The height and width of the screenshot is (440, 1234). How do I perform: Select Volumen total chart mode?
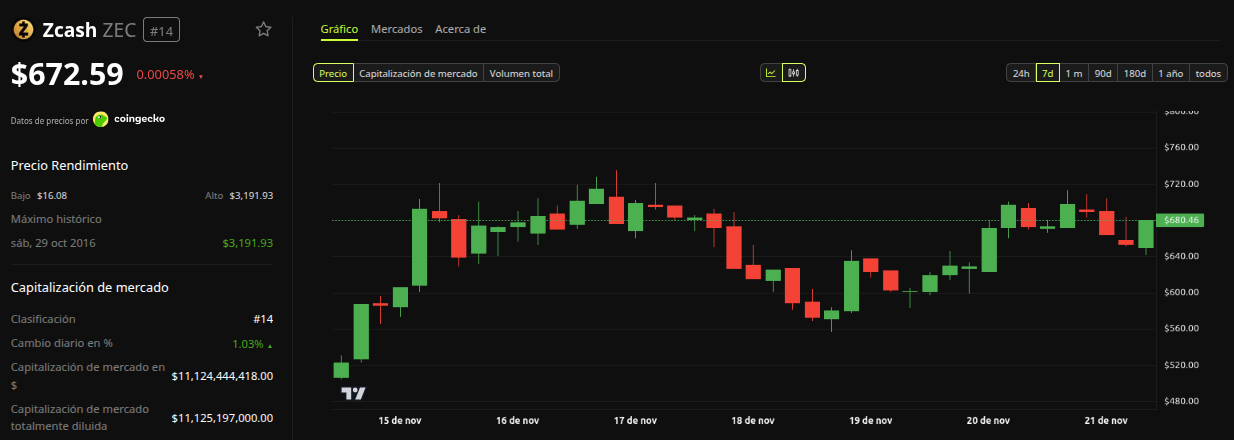522,73
